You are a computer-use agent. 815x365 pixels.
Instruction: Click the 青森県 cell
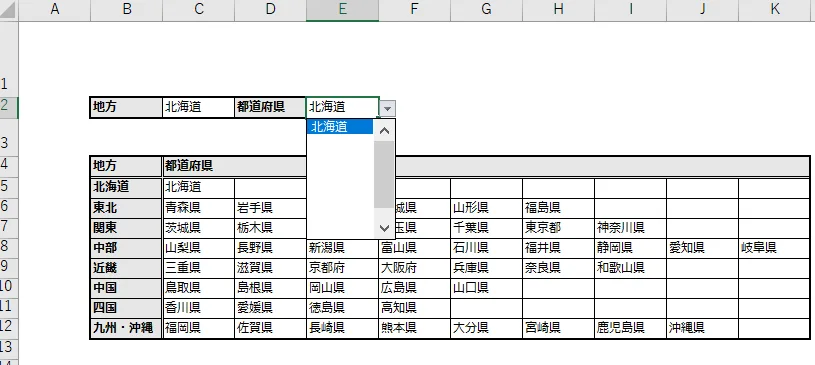(x=199, y=208)
